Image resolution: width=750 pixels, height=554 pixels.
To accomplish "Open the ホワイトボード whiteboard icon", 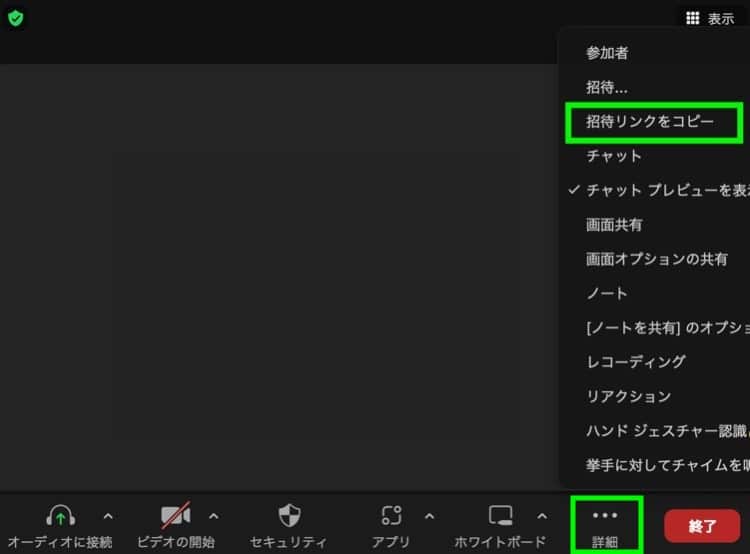I will (501, 515).
